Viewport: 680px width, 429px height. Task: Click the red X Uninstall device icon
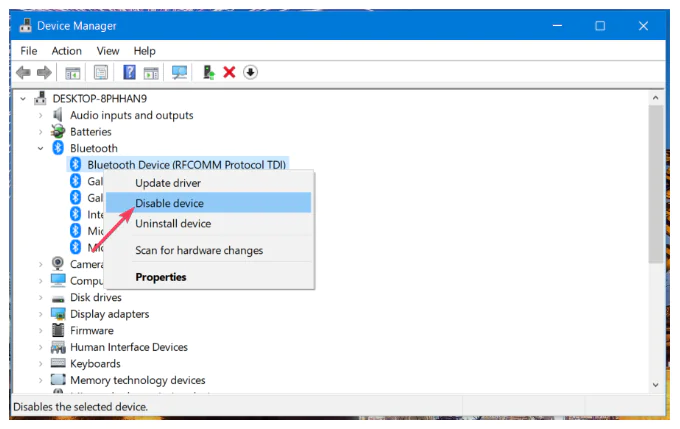(229, 72)
